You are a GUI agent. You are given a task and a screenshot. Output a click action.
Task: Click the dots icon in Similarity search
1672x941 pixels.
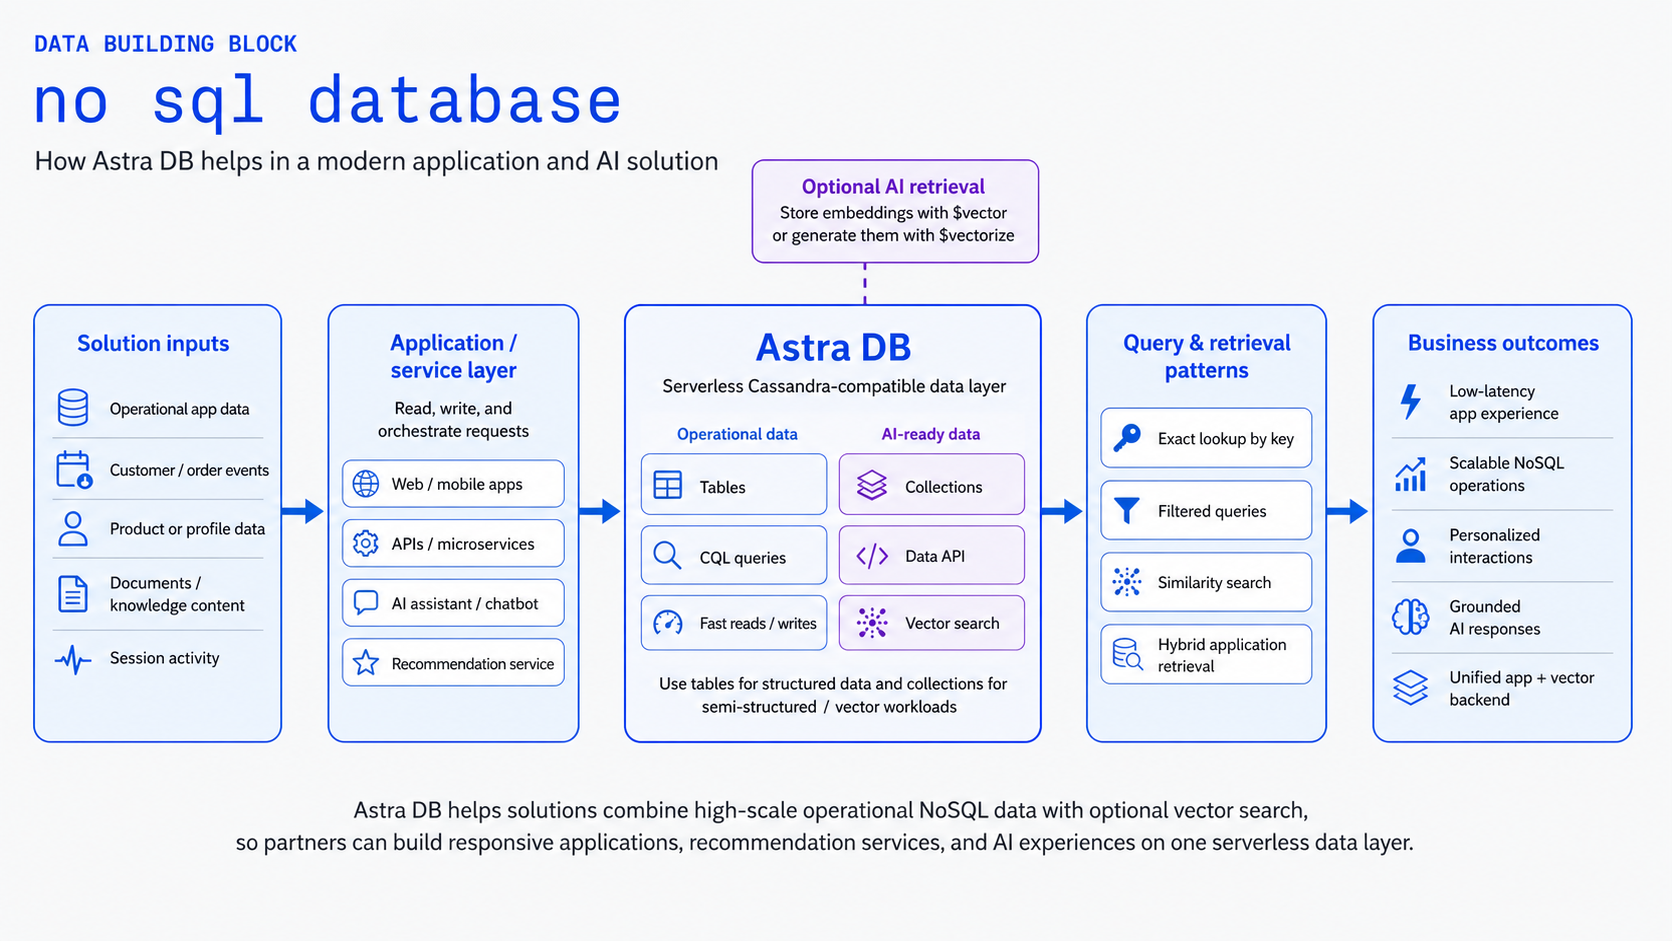pyautogui.click(x=1127, y=582)
